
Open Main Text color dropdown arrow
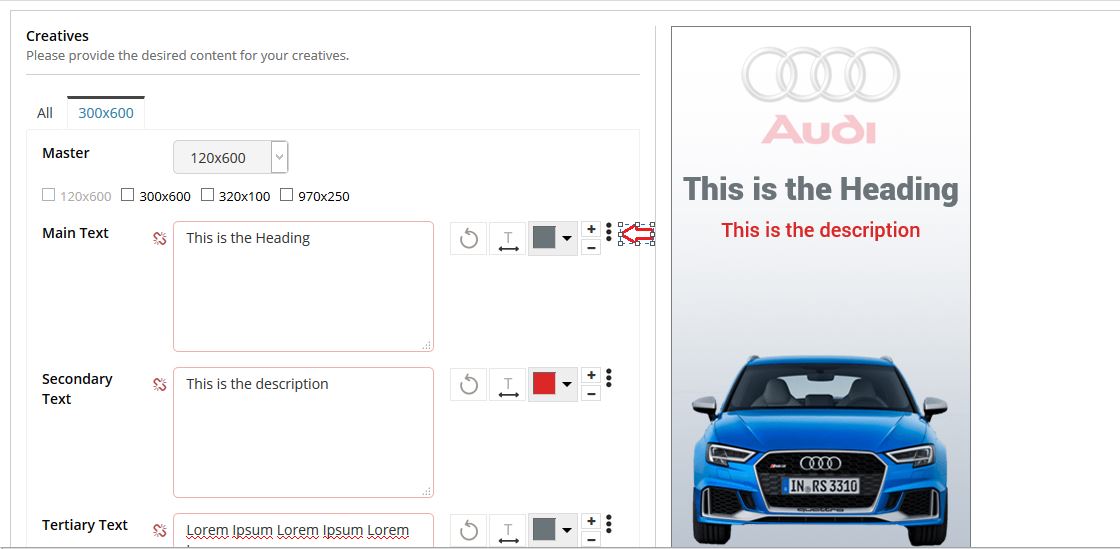(x=566, y=238)
